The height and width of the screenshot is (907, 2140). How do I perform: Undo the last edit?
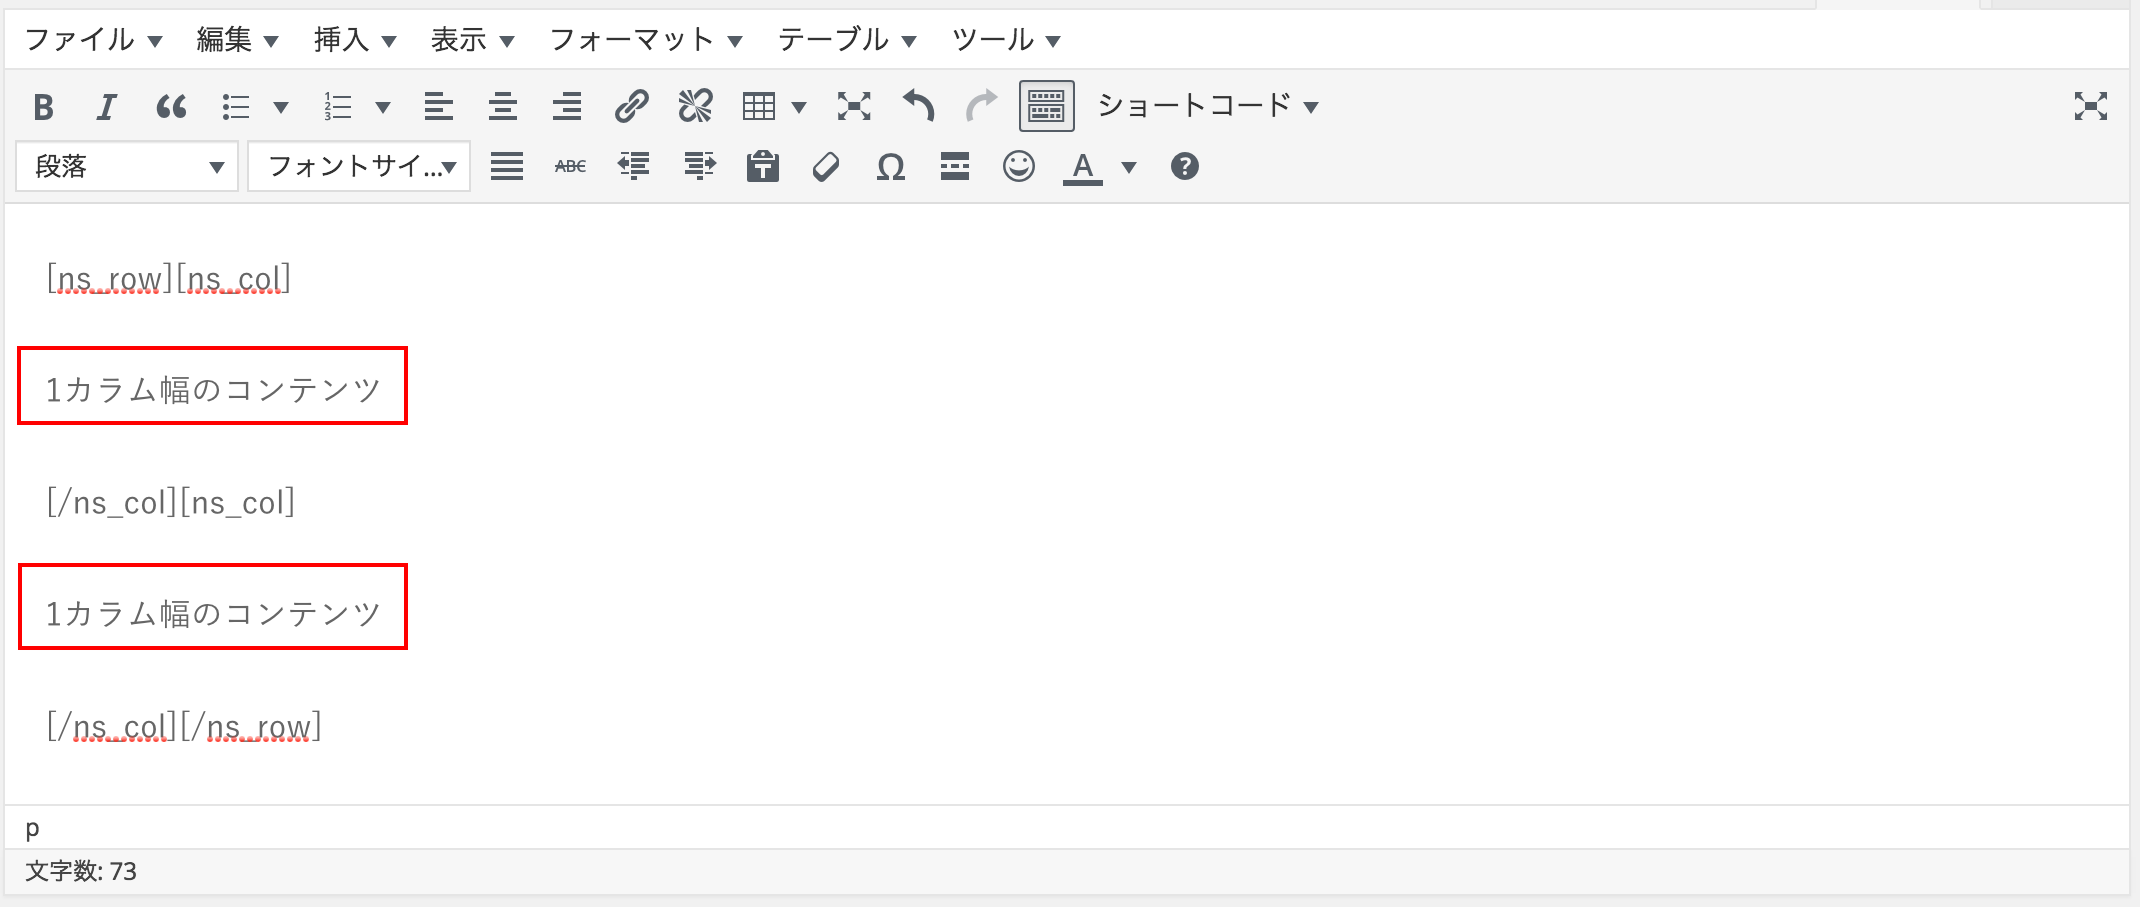(918, 106)
